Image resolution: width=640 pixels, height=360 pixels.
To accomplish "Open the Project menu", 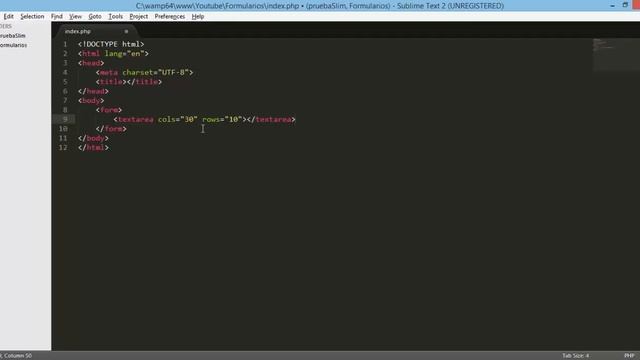I will pos(139,16).
